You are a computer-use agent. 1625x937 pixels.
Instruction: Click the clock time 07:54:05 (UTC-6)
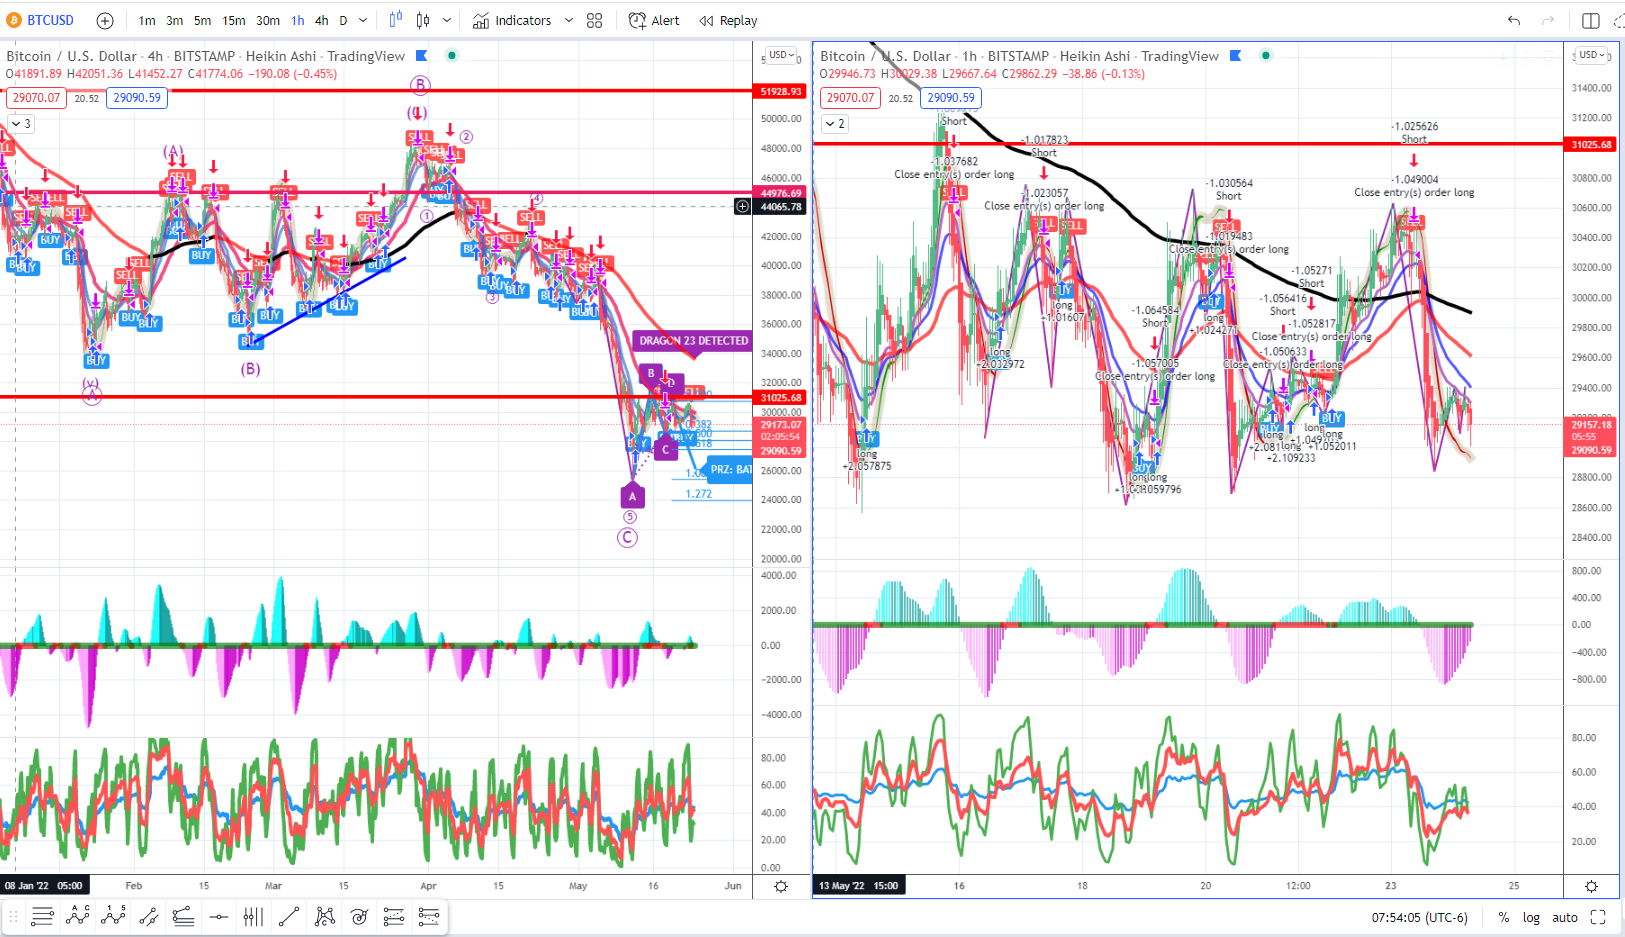tap(1419, 917)
